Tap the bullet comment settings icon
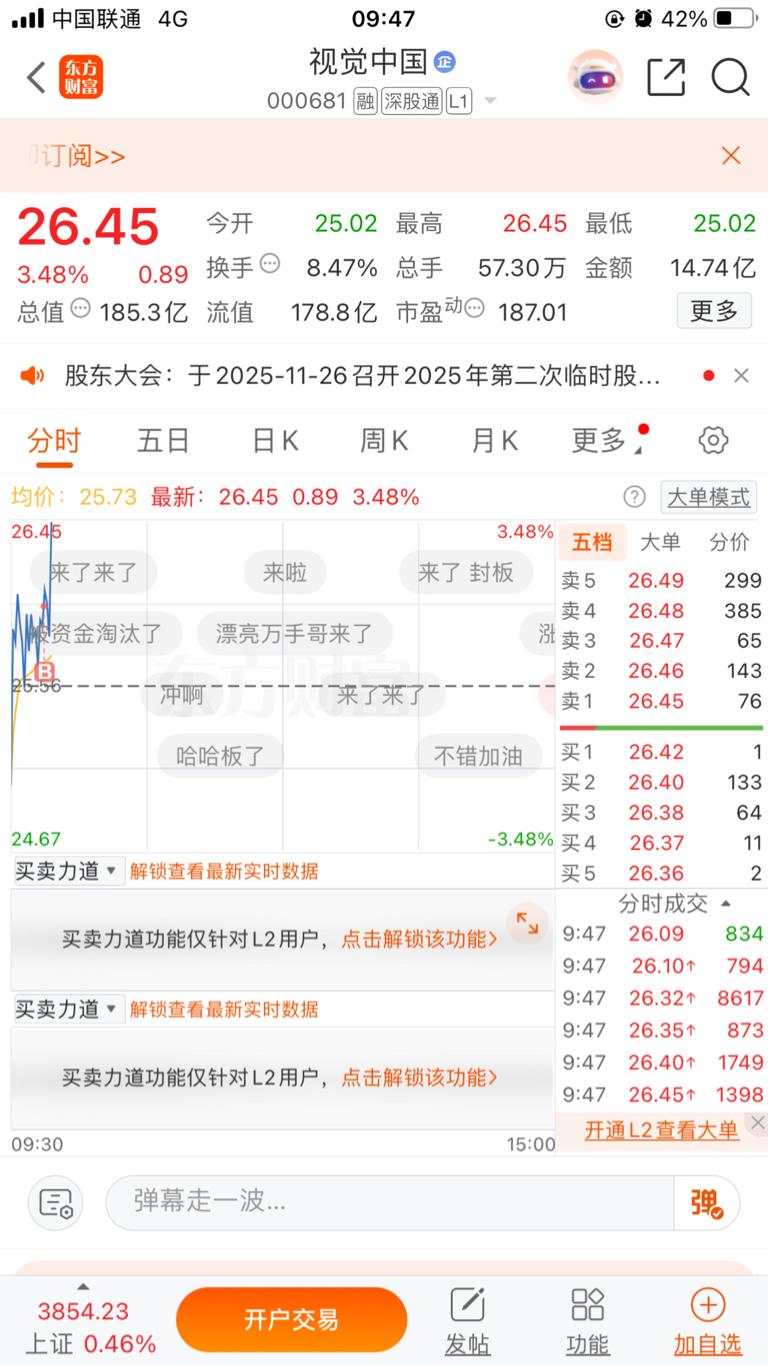768x1366 pixels. pos(56,1202)
